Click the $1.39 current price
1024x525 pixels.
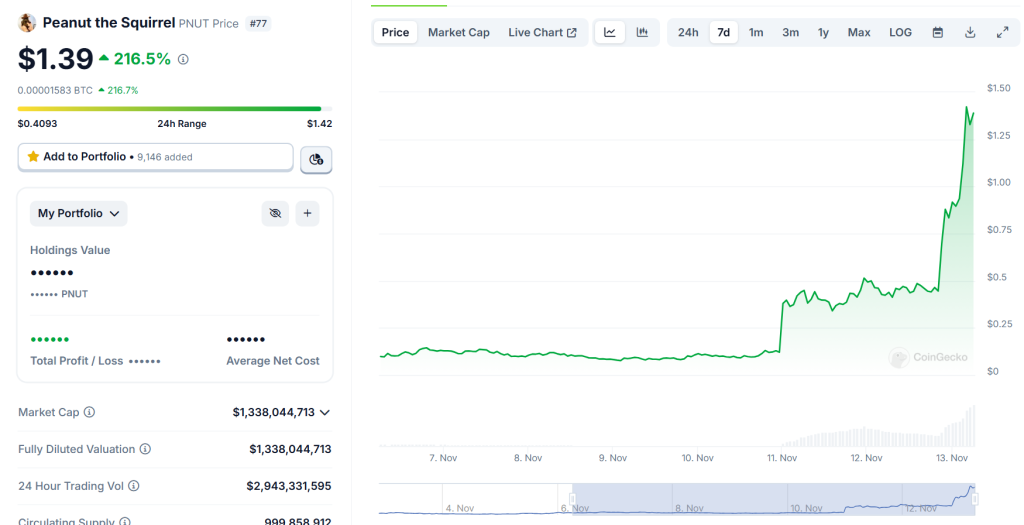[56, 59]
